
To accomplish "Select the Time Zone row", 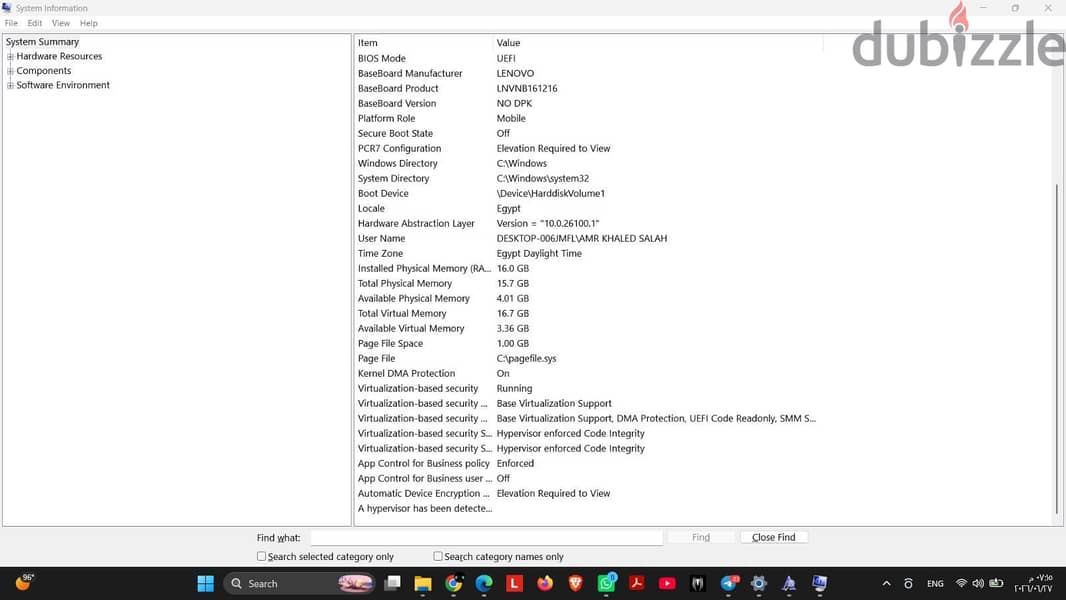I will tap(588, 253).
